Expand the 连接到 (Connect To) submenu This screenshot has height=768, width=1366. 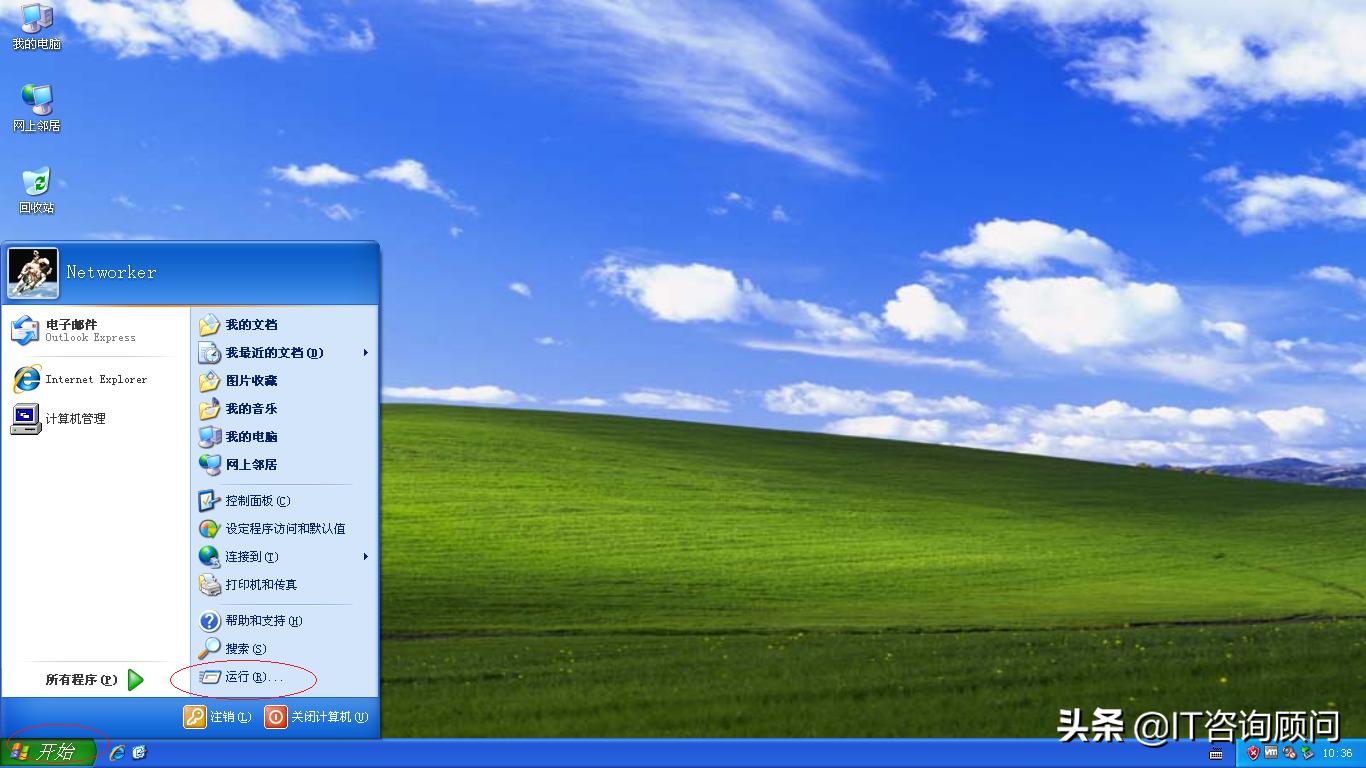(246, 557)
